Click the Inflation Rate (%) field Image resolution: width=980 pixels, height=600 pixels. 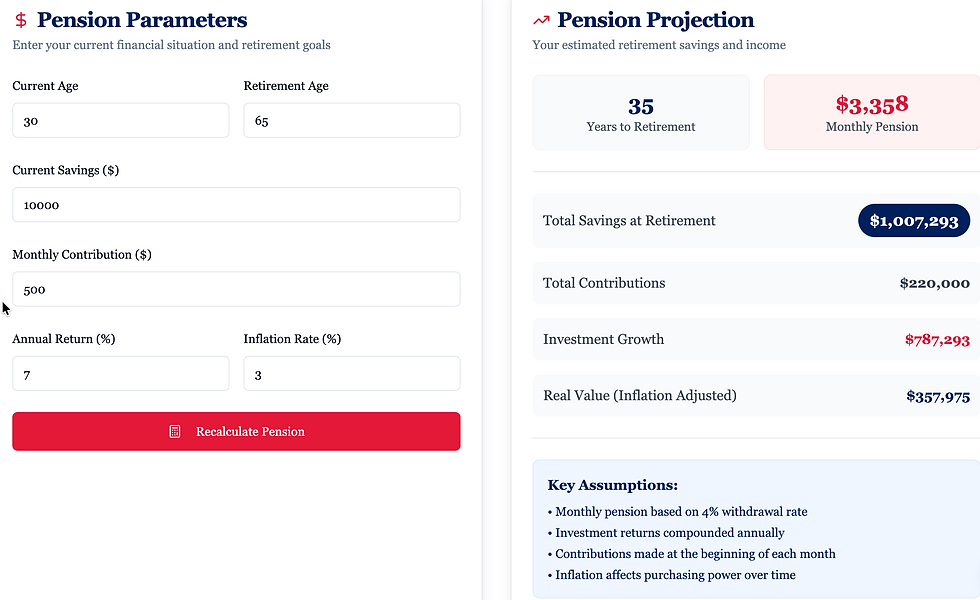[352, 373]
